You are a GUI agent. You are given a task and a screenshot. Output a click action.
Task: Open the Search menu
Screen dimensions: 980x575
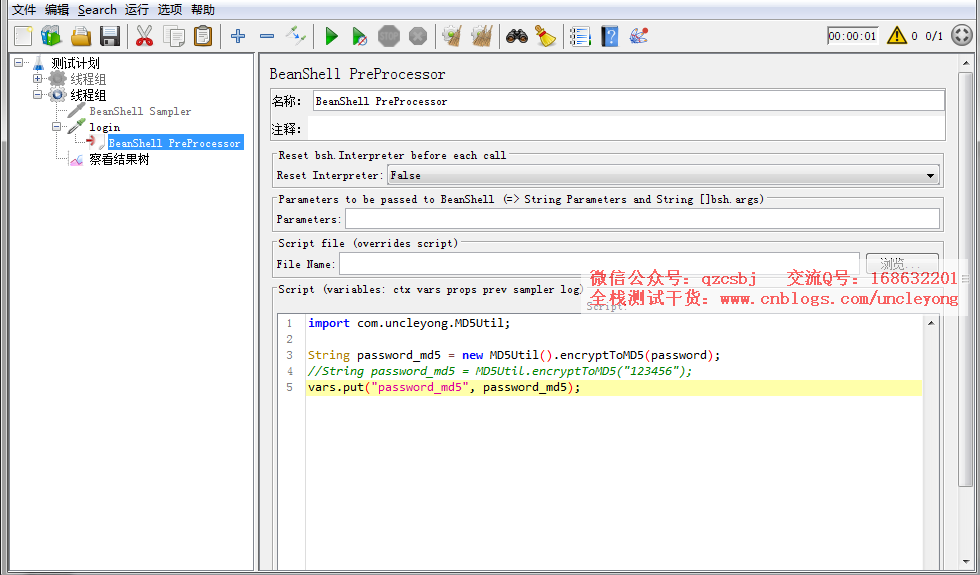coord(98,9)
